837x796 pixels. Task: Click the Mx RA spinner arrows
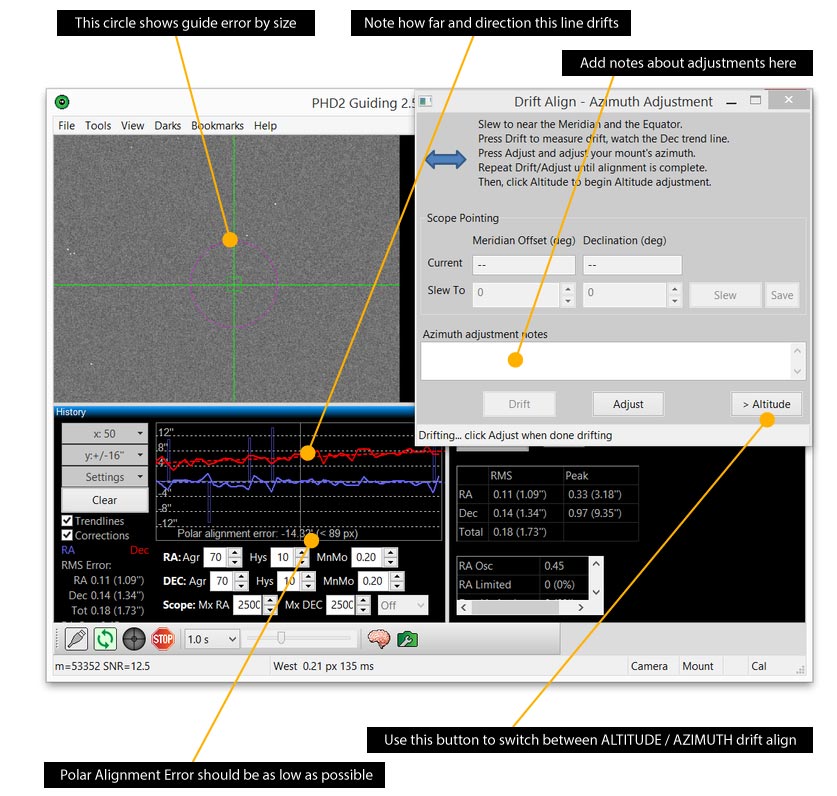(270, 605)
